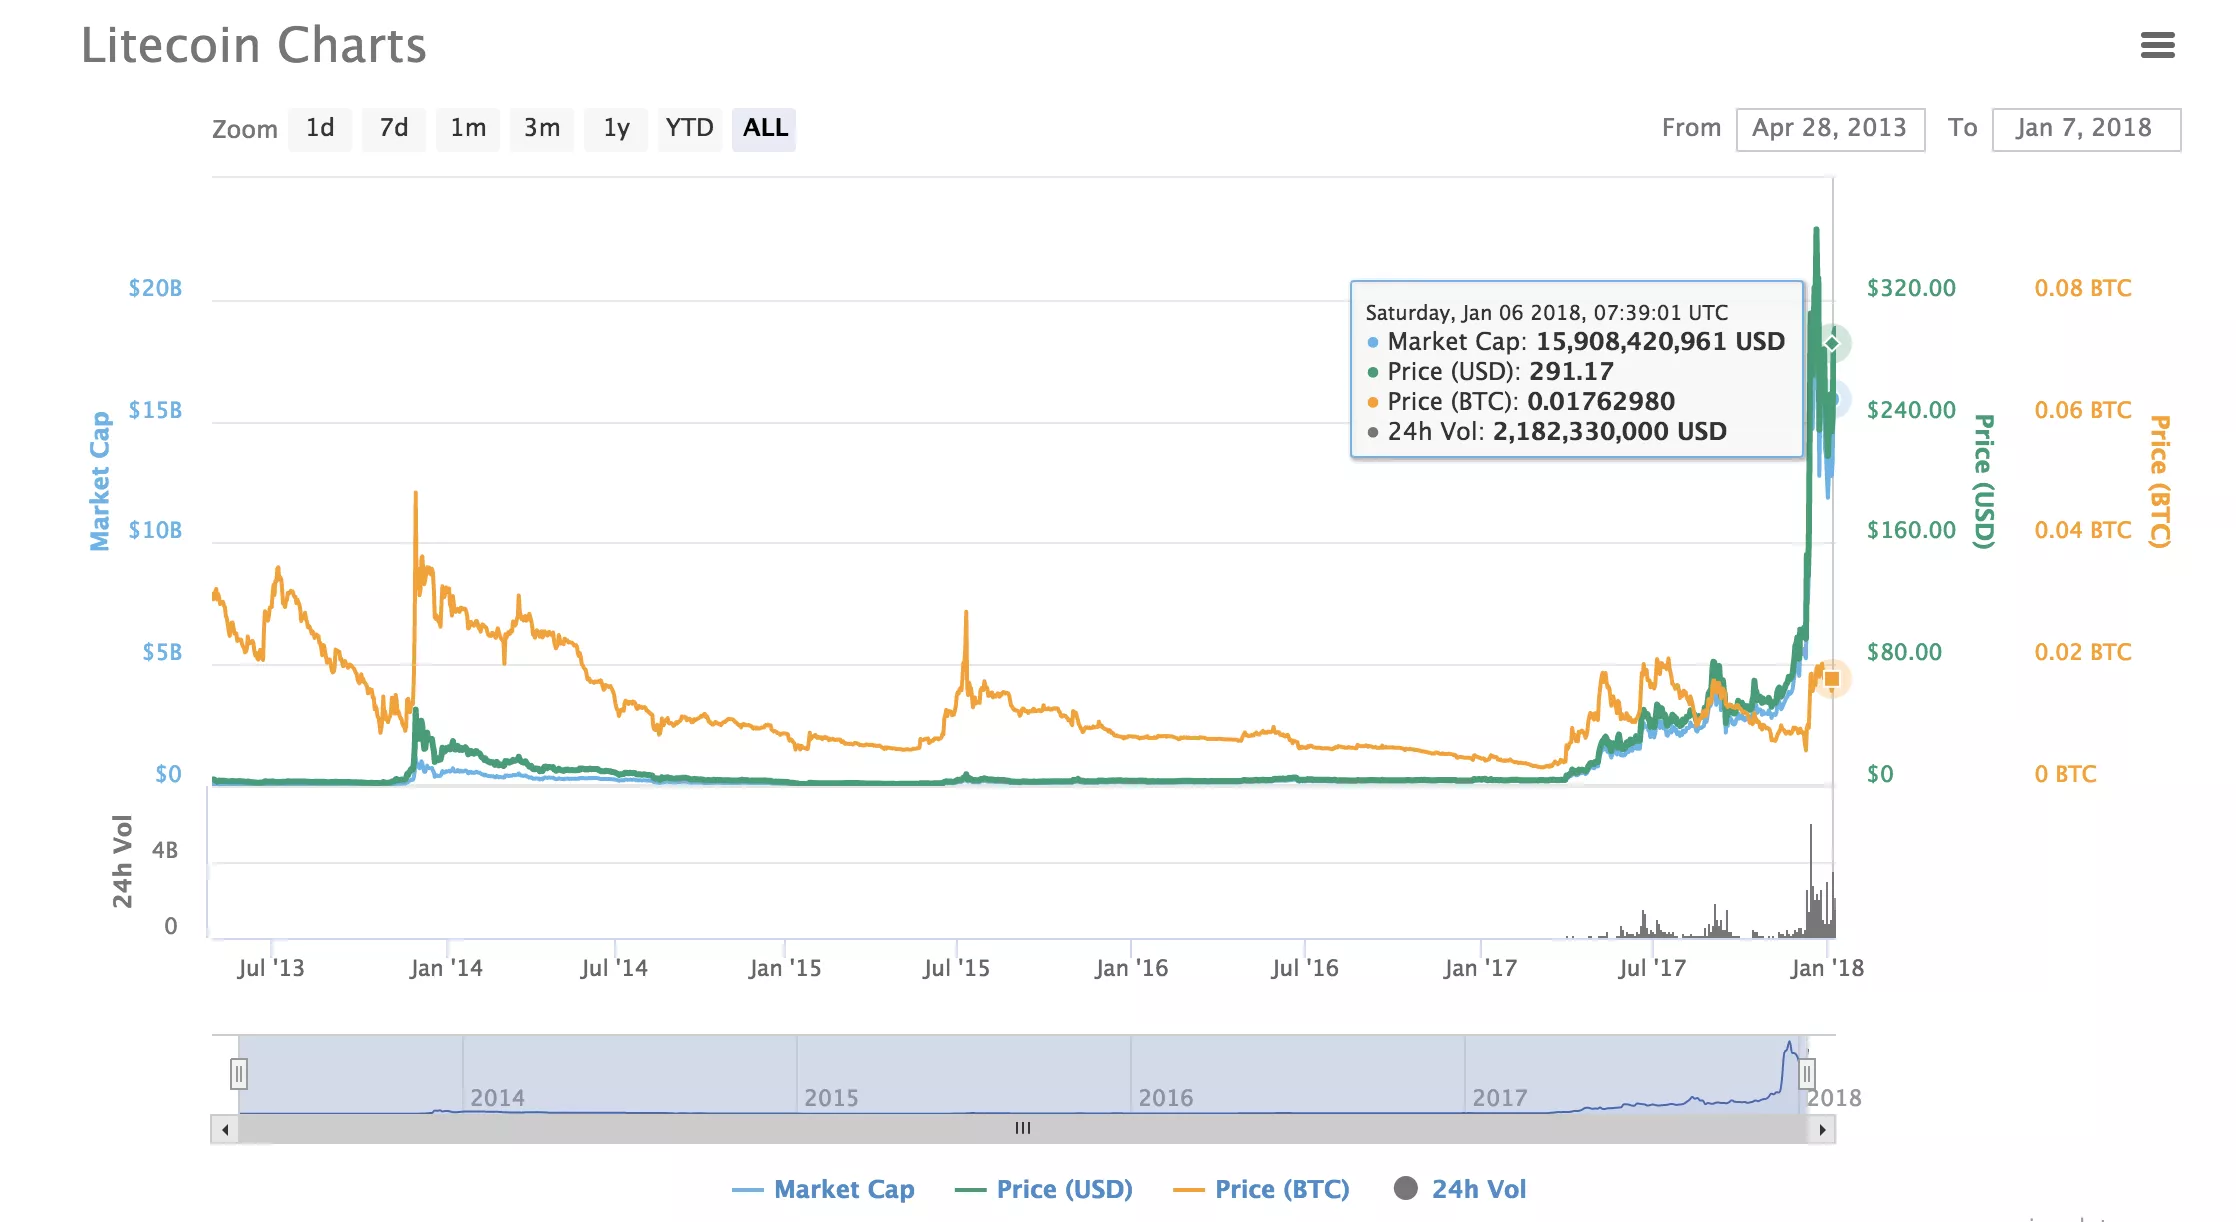Set zoom to 1y
Viewport: 2236px width, 1222px height.
[x=616, y=129]
